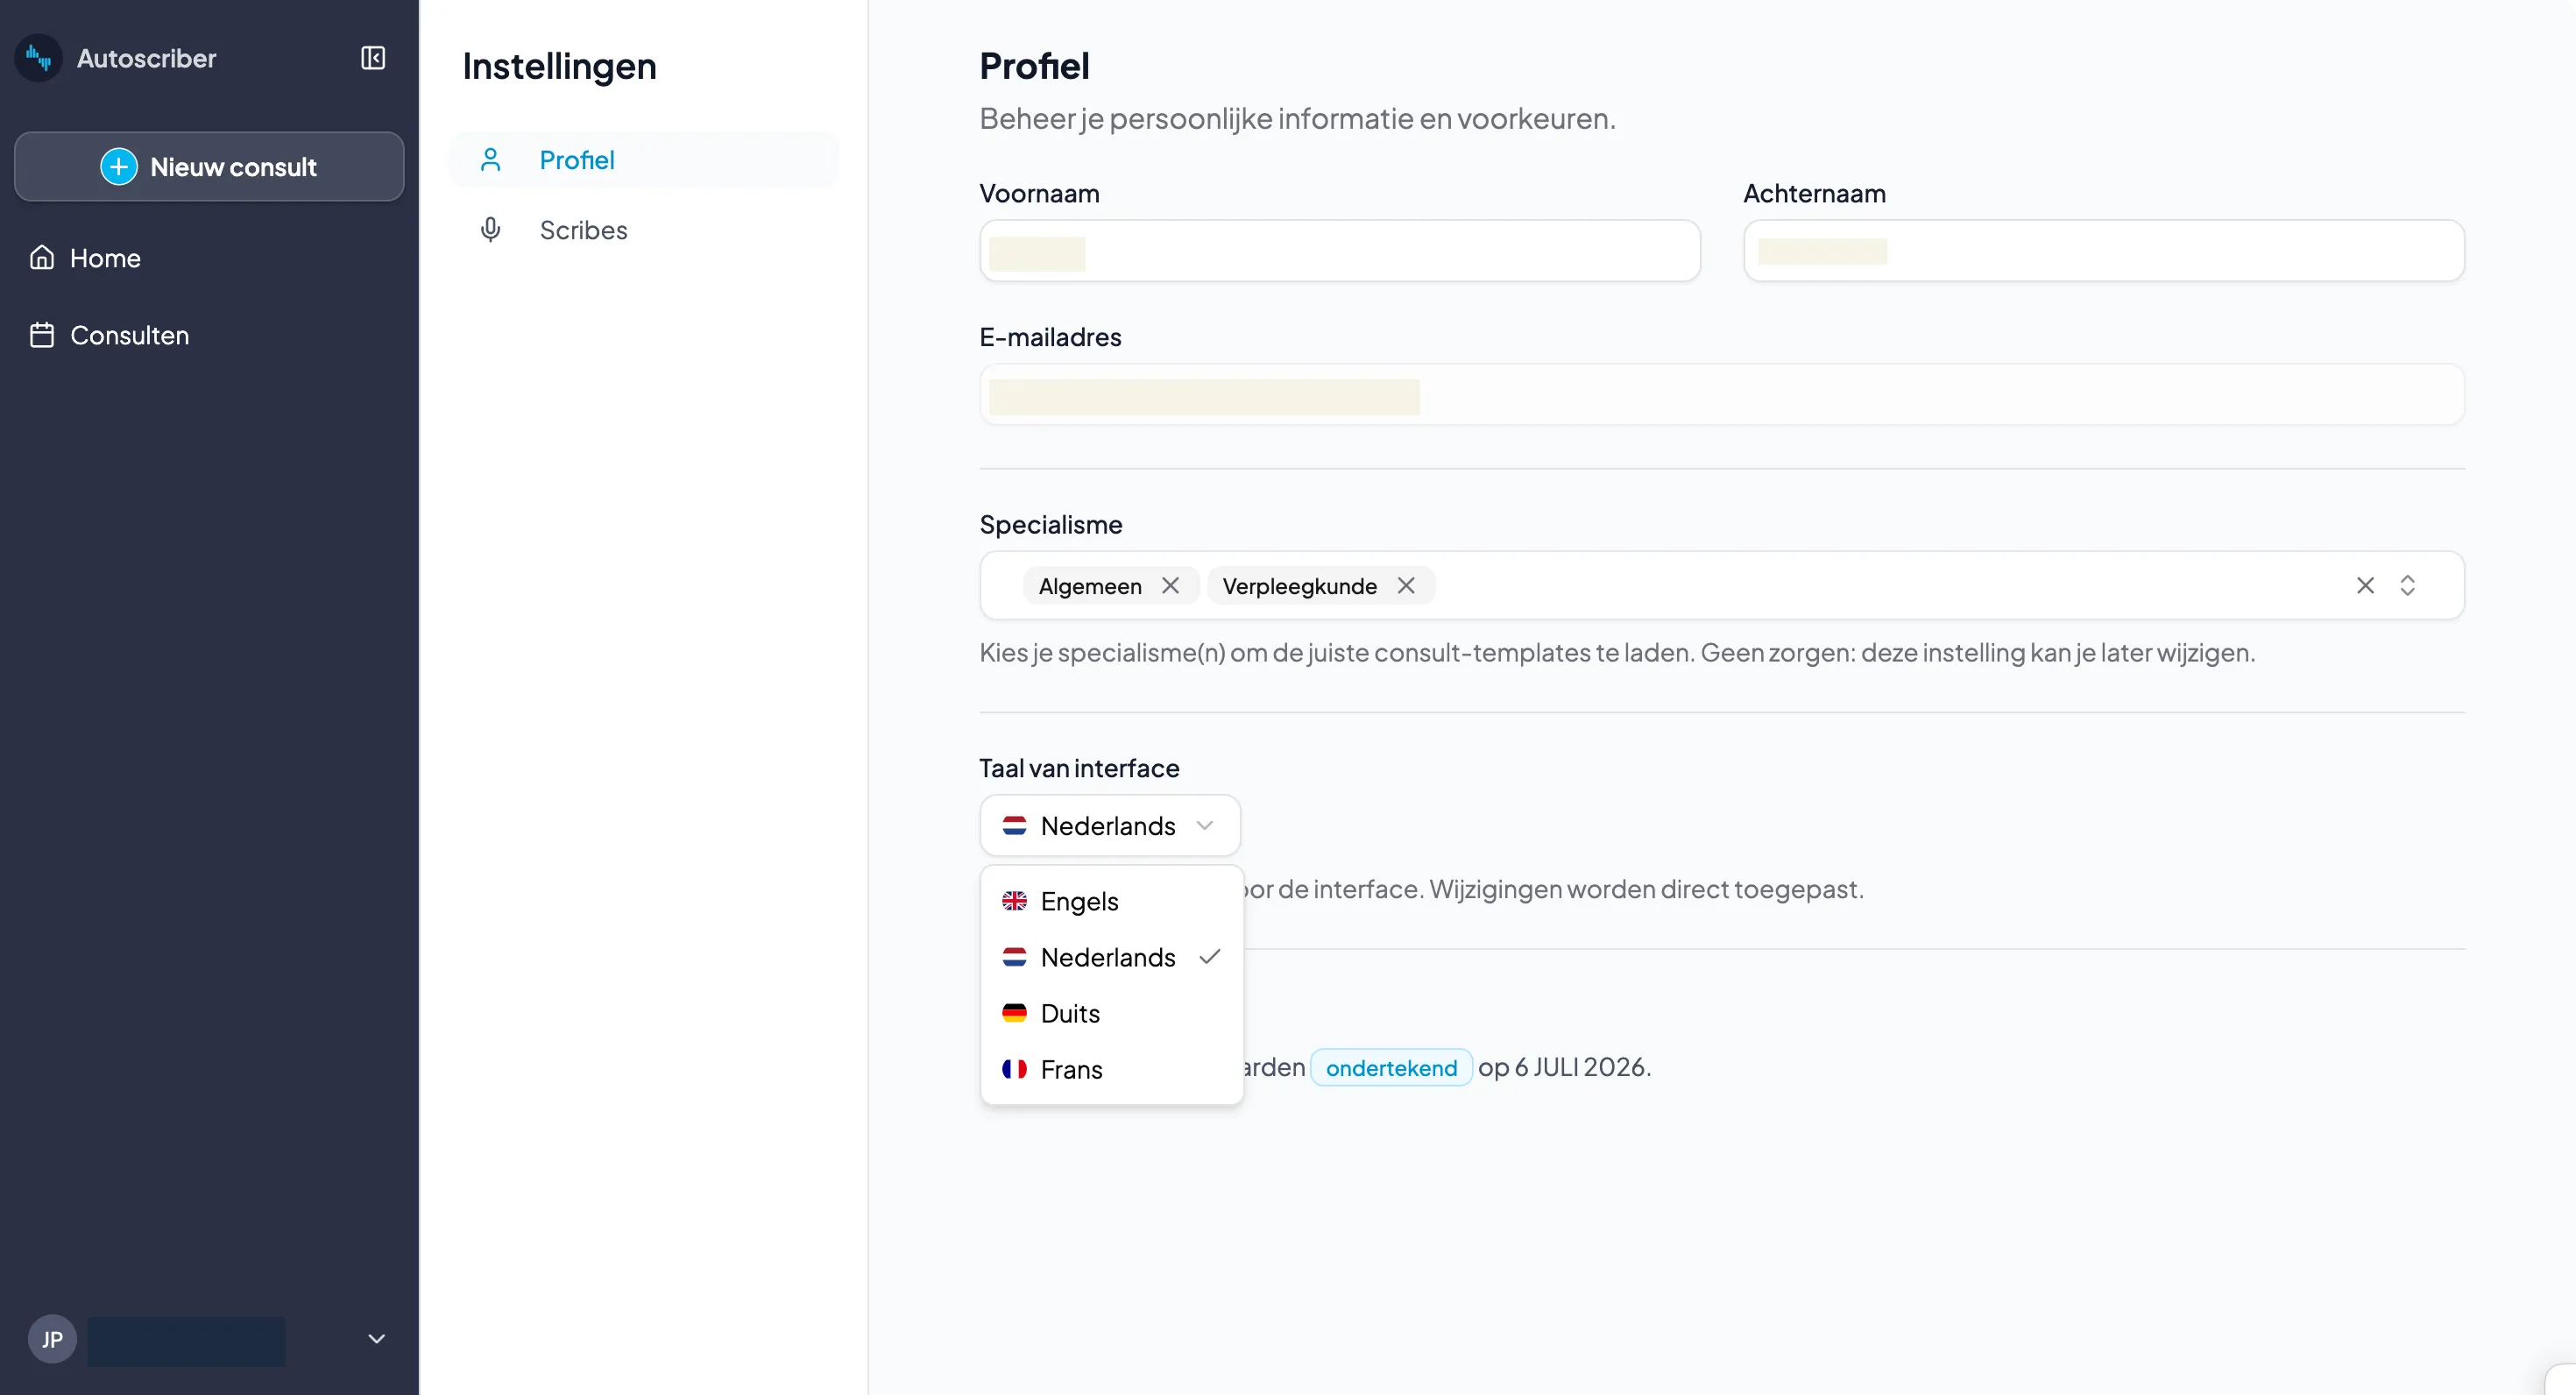Choose Engels from the language list
Screen dimensions: 2576x1395
[x=1111, y=901]
